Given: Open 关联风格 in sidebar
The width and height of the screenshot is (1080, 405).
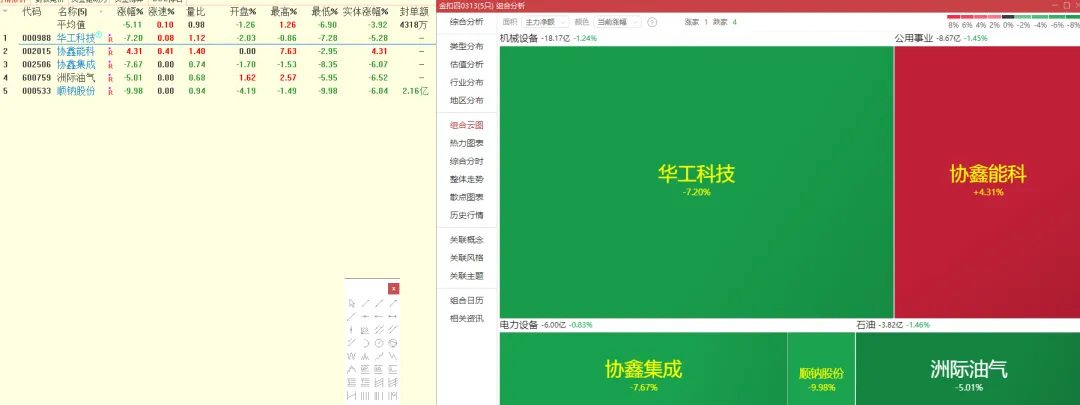Looking at the screenshot, I should tap(466, 258).
